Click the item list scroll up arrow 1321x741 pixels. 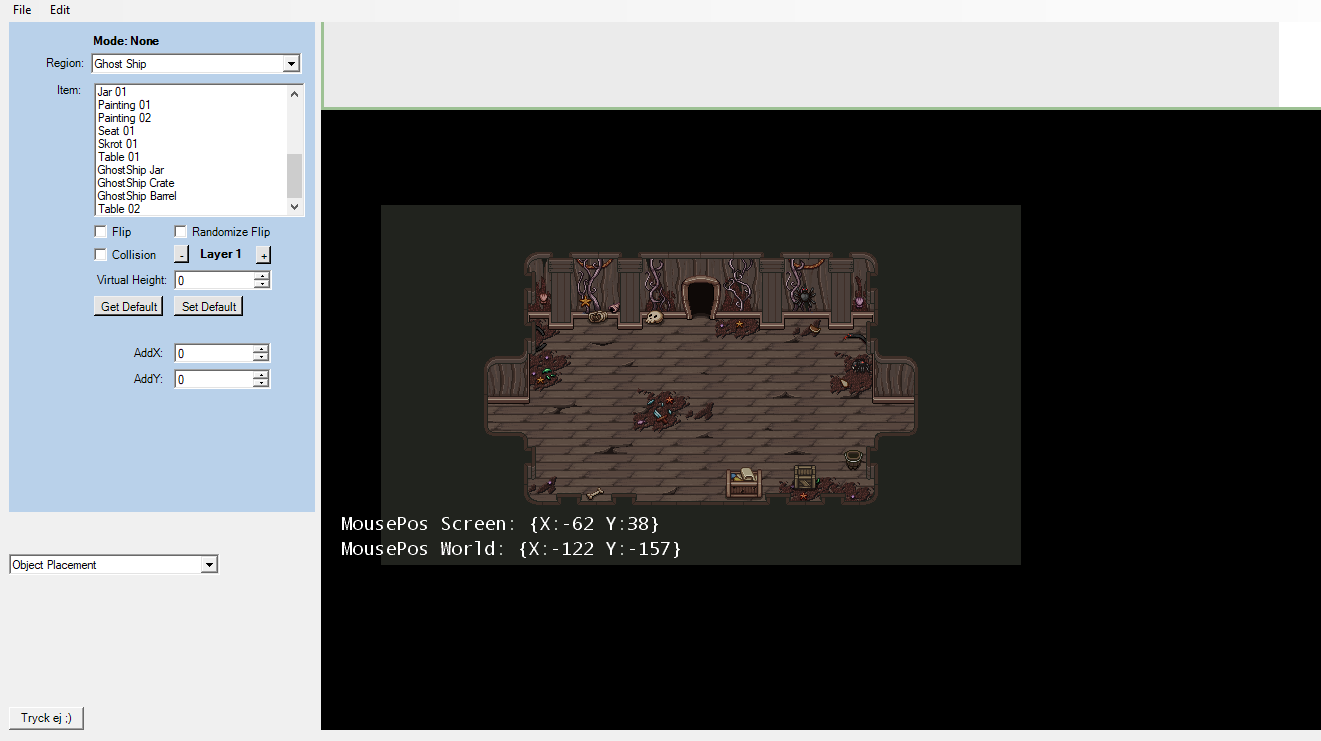[294, 94]
